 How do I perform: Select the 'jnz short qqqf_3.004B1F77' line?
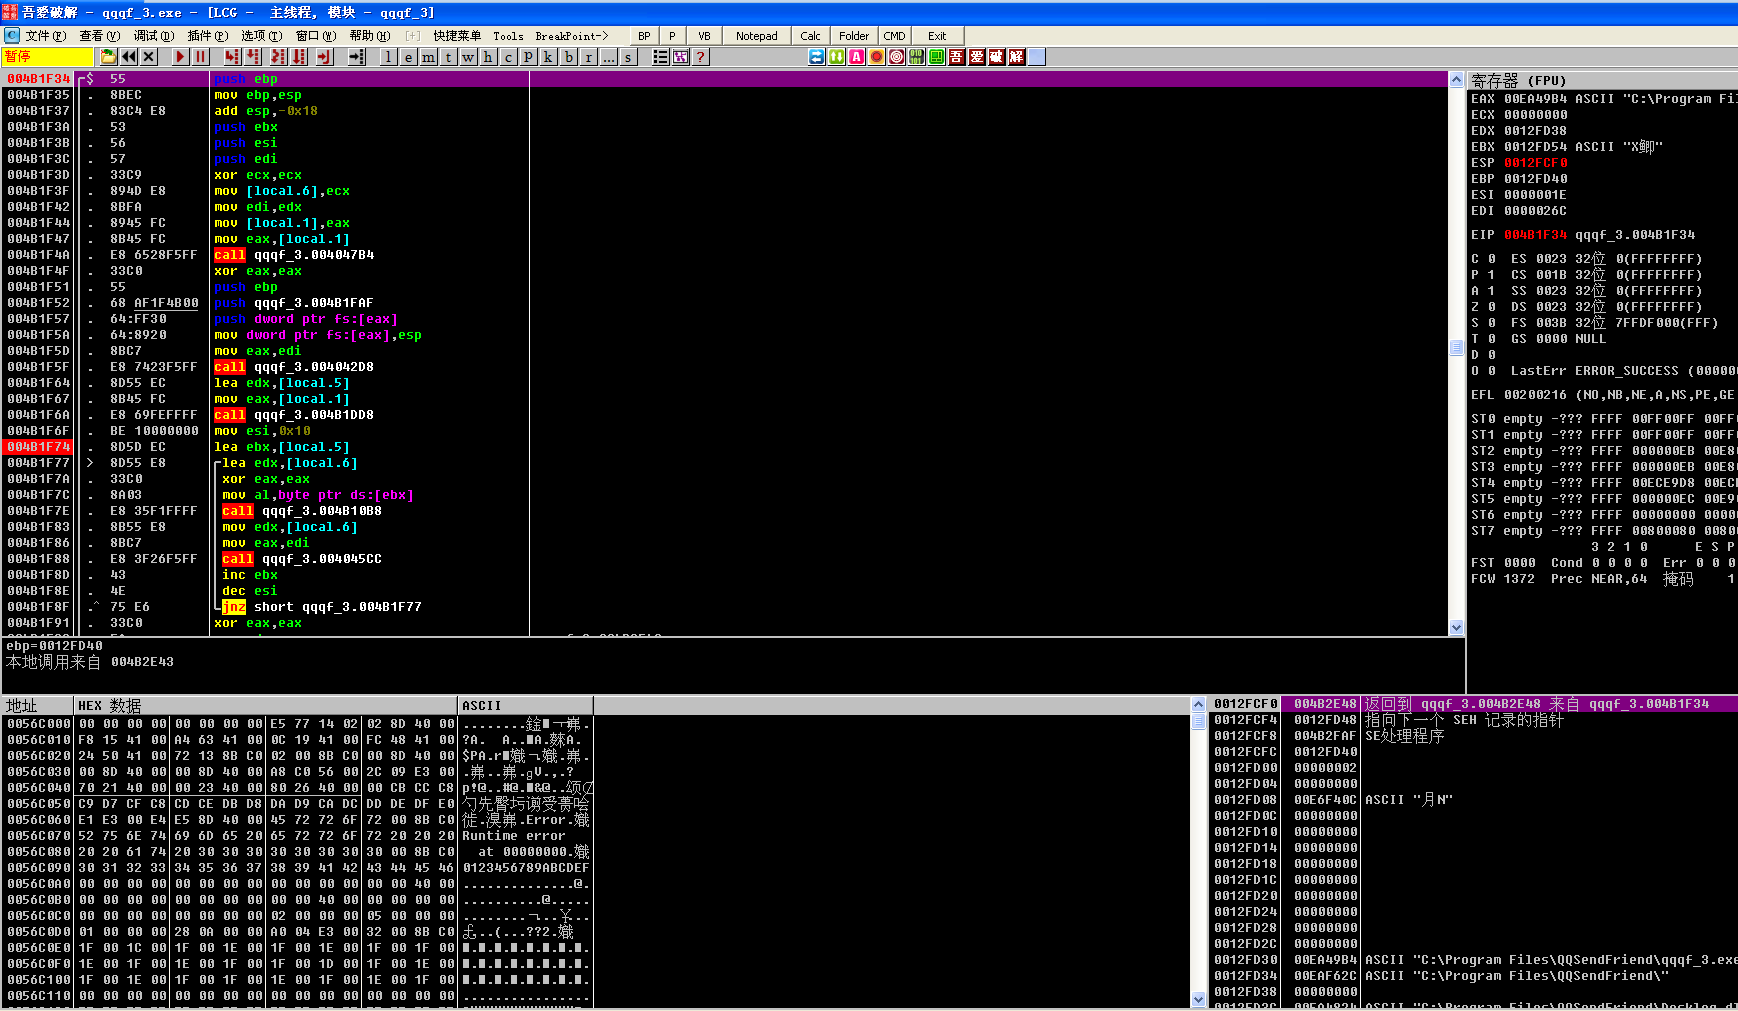coord(321,607)
